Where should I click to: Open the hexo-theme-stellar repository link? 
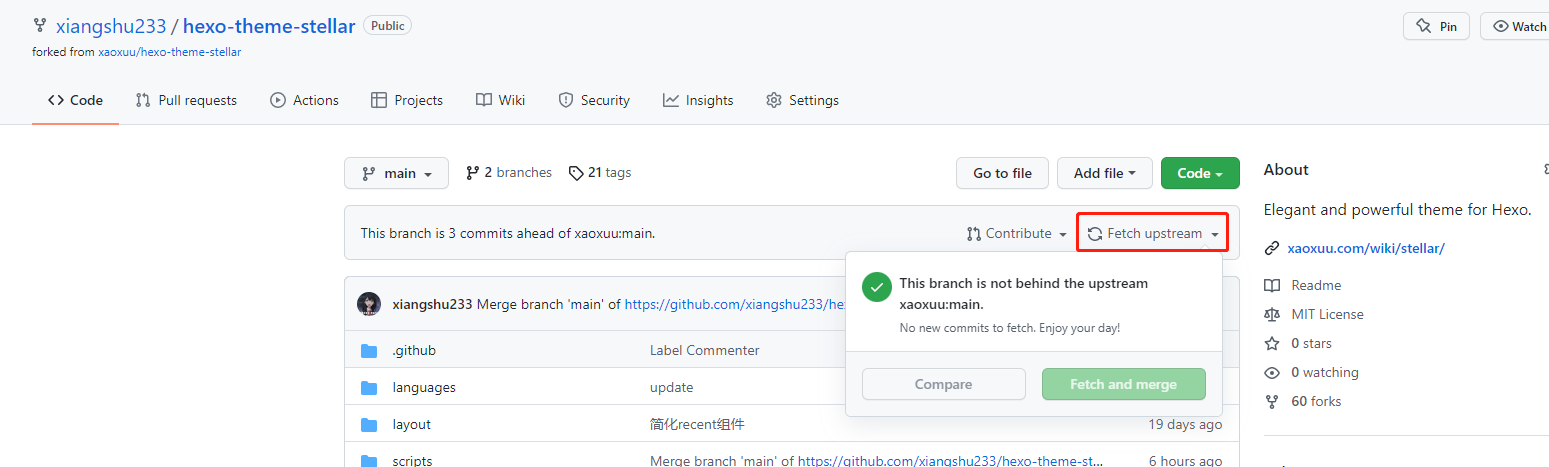269,27
